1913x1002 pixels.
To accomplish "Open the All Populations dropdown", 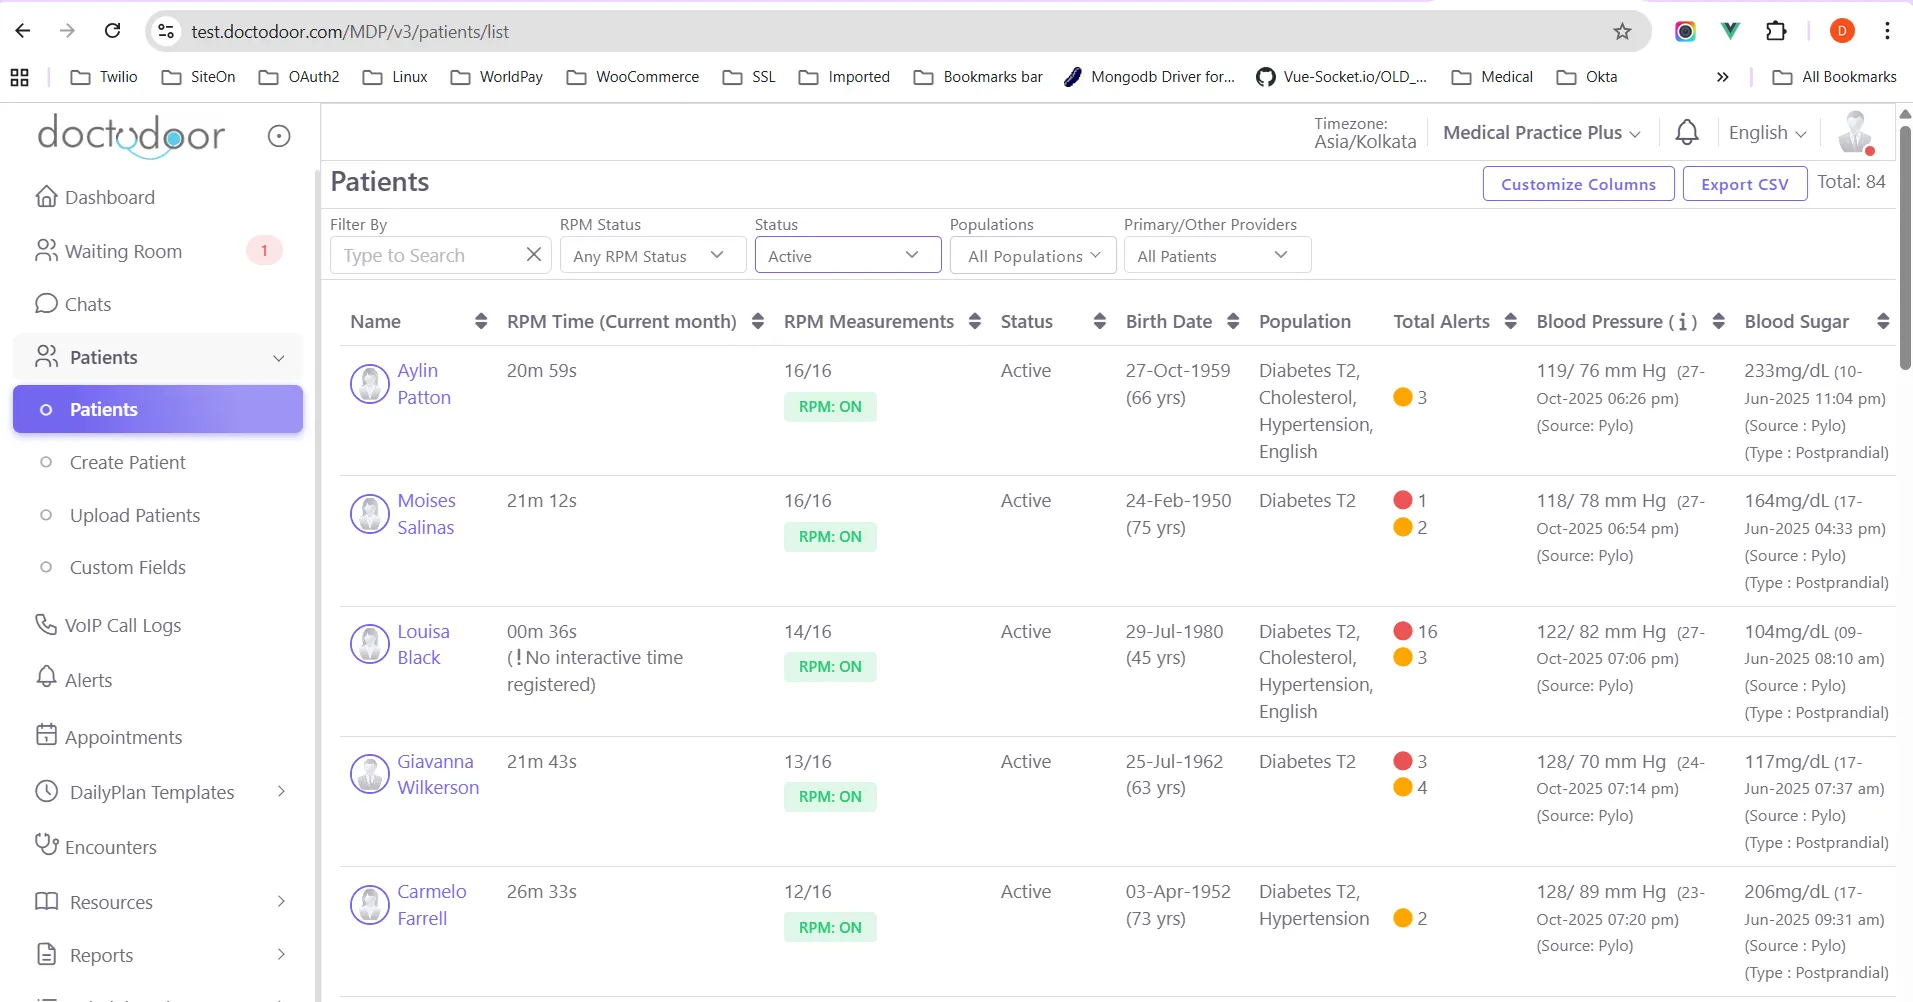I will tap(1033, 255).
